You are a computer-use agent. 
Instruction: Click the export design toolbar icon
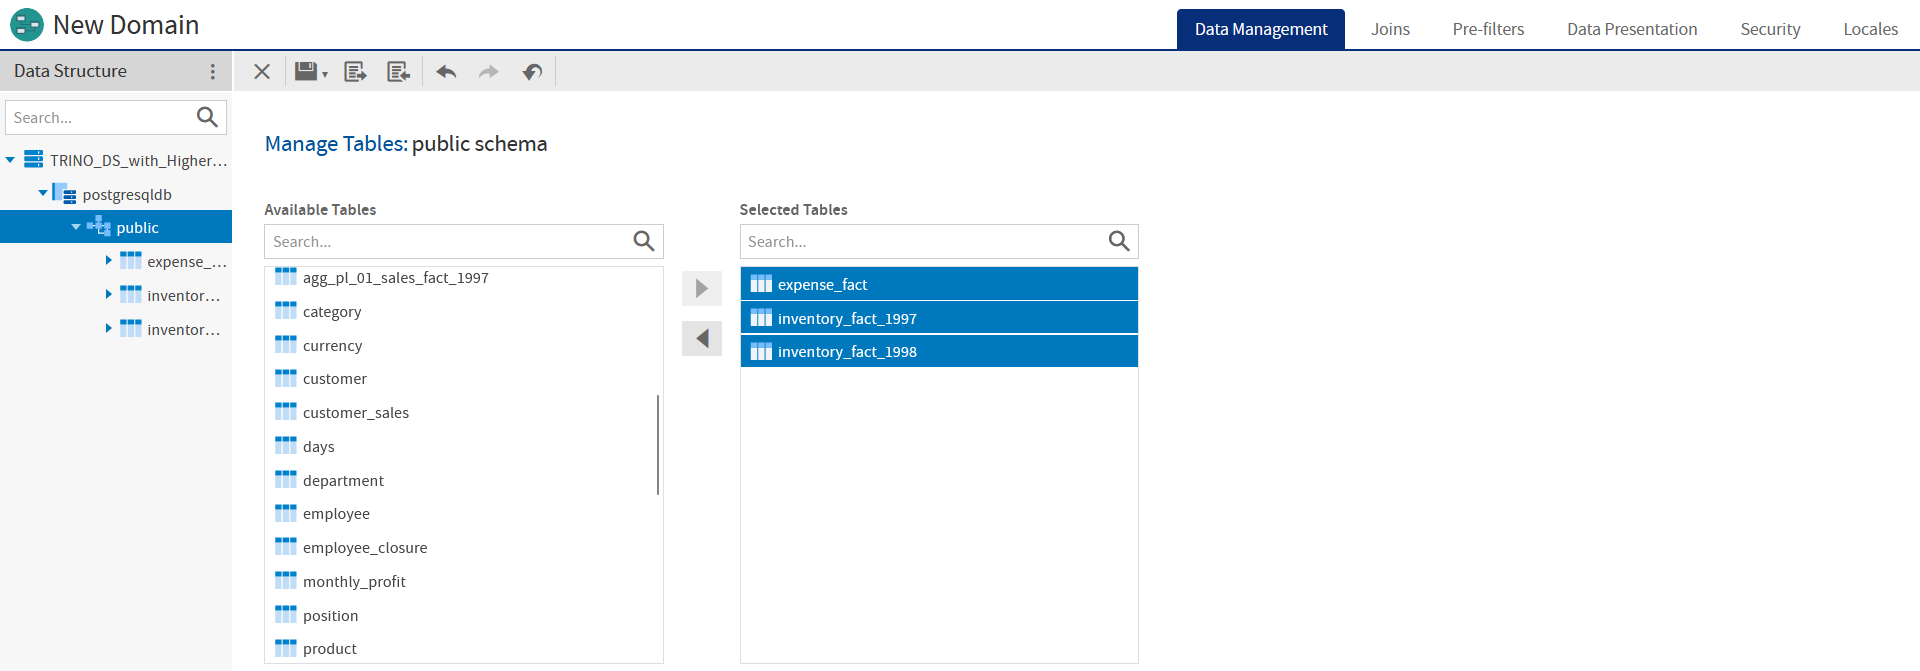(x=355, y=72)
